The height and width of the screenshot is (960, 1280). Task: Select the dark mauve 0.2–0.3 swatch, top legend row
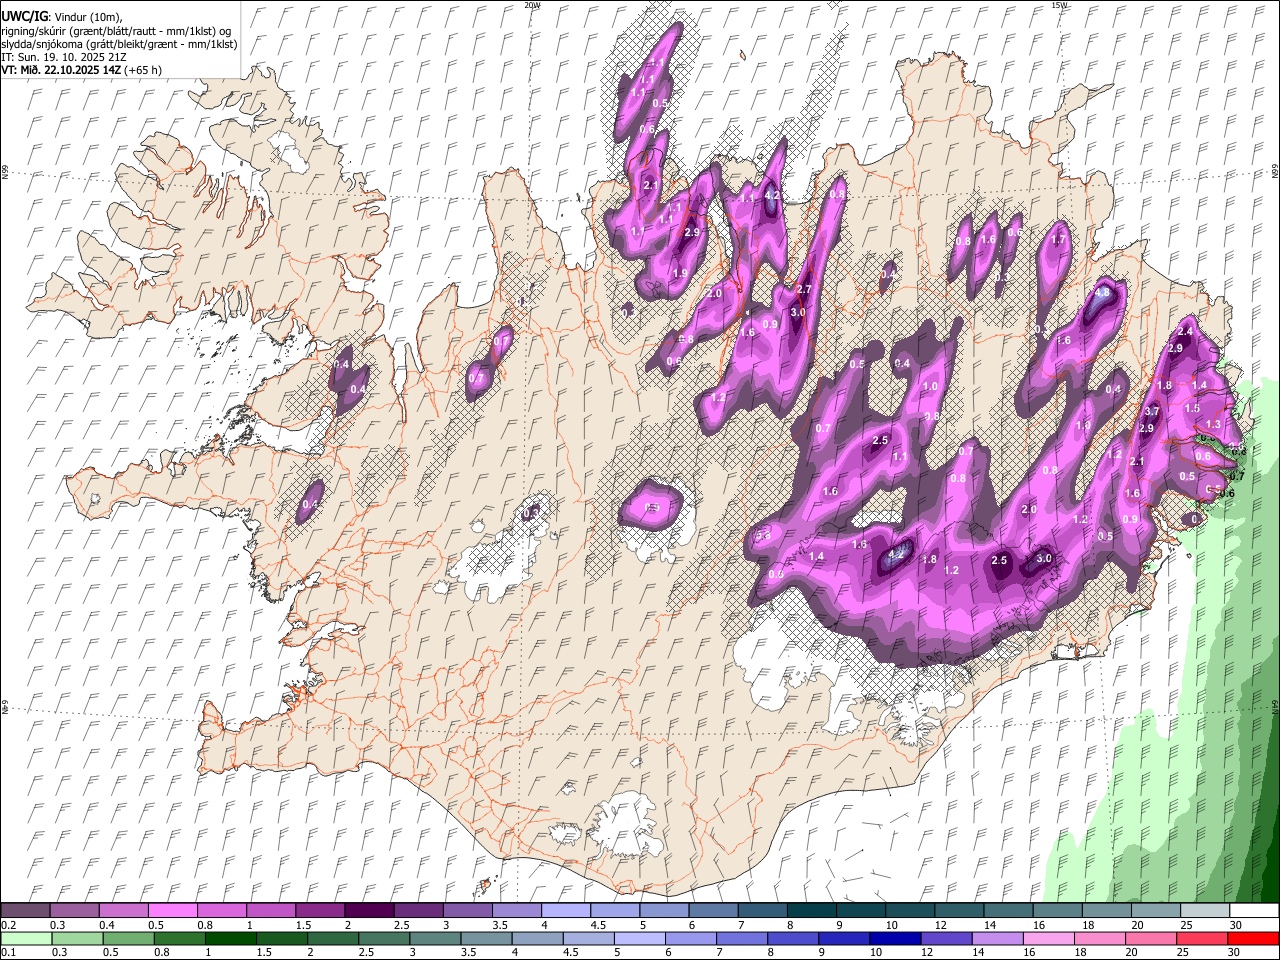tap(25, 911)
